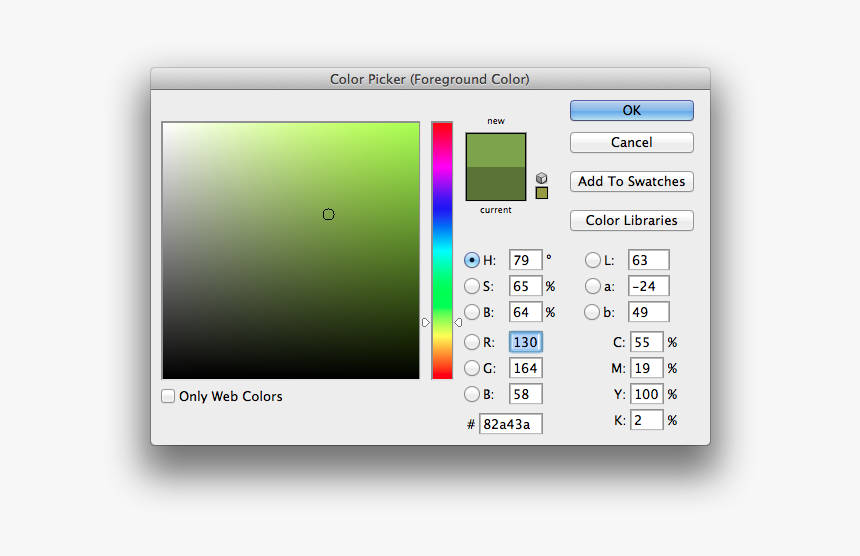860x556 pixels.
Task: Click the brightness field showing 64
Action: point(525,312)
